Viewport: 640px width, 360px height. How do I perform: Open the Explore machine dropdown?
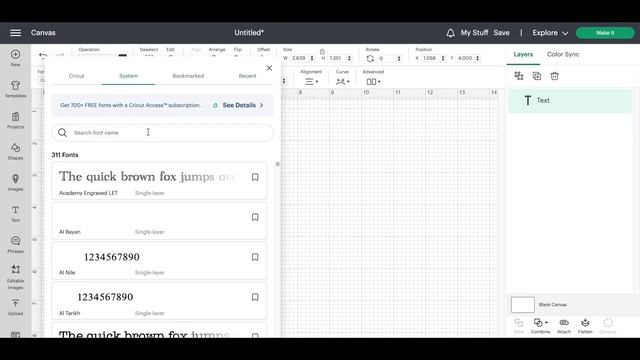[x=550, y=33]
